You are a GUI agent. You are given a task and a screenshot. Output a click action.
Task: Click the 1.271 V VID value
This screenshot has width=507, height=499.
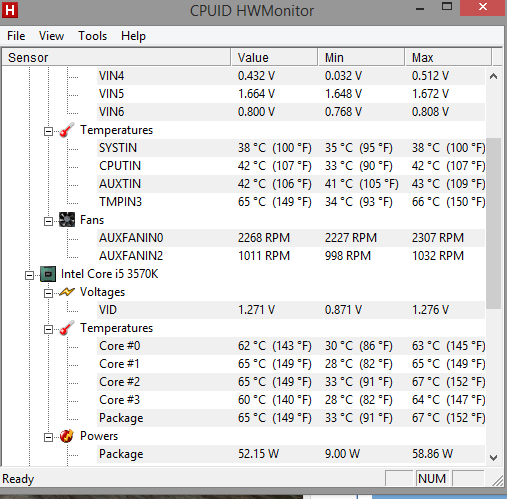tap(256, 310)
